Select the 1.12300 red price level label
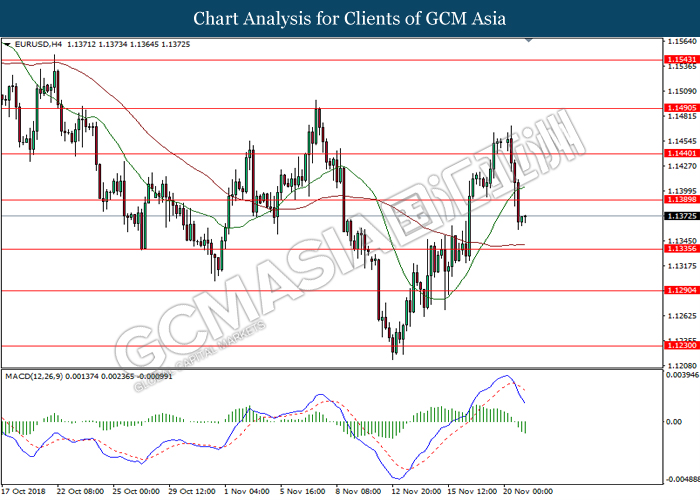Screen dimensions: 700x500 pyautogui.click(x=681, y=346)
